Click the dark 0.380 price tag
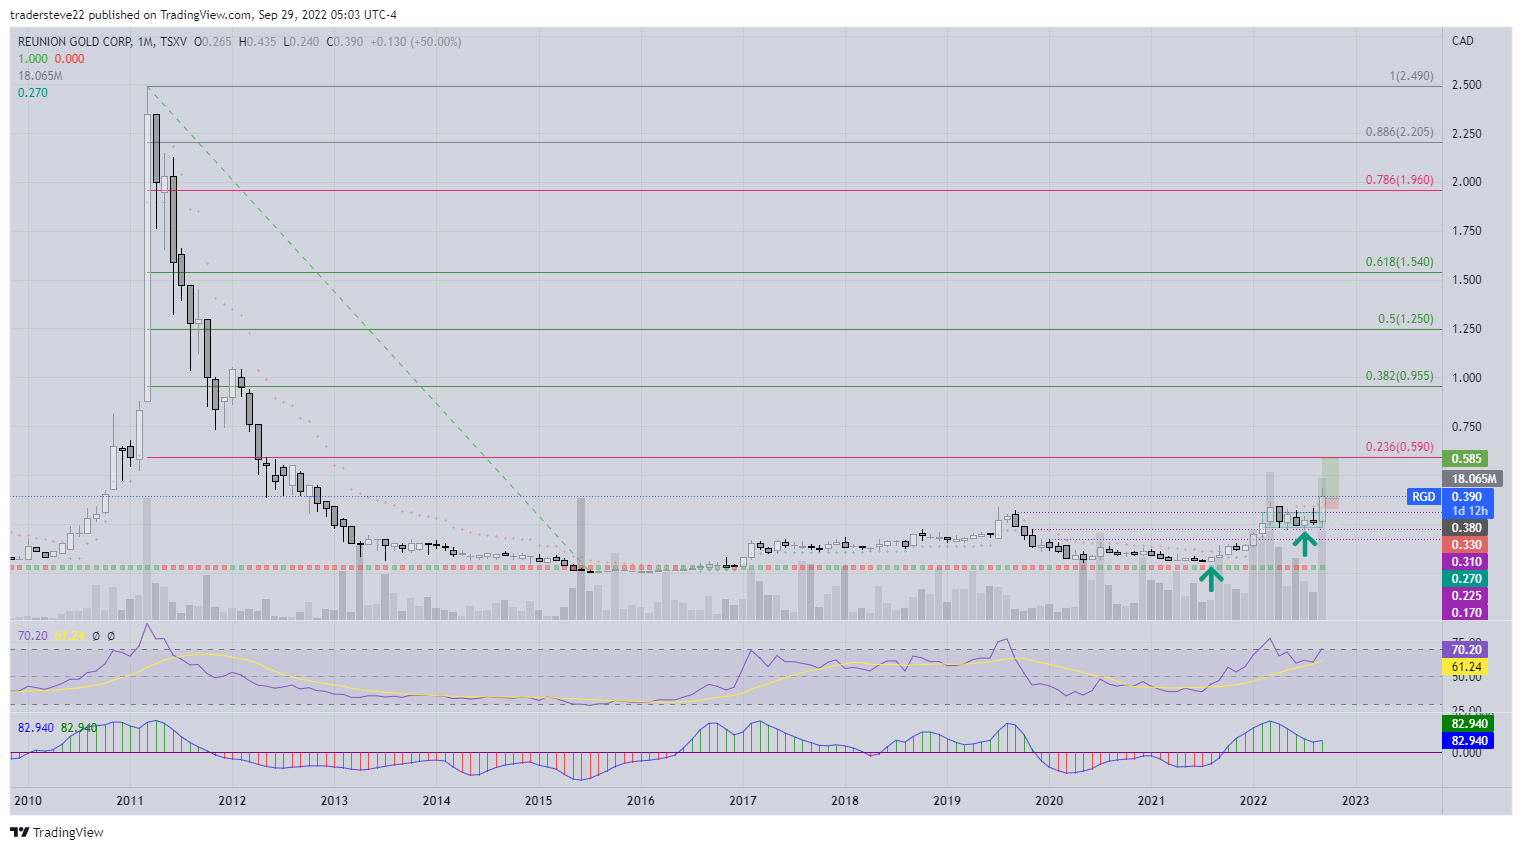Viewport: 1522px width, 850px height. [1466, 528]
